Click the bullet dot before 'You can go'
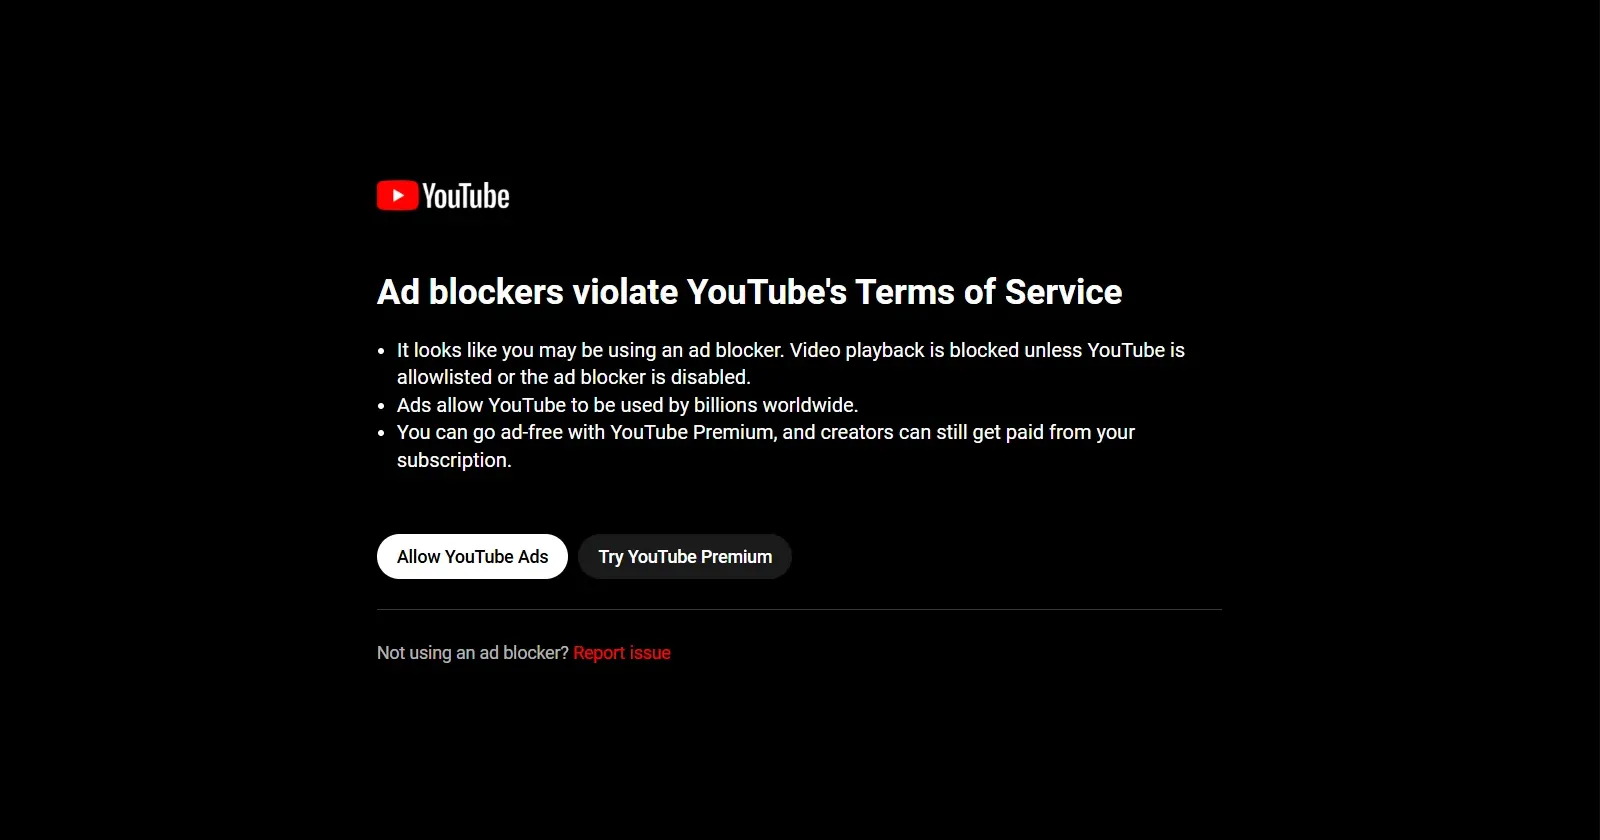This screenshot has height=840, width=1600. point(381,433)
